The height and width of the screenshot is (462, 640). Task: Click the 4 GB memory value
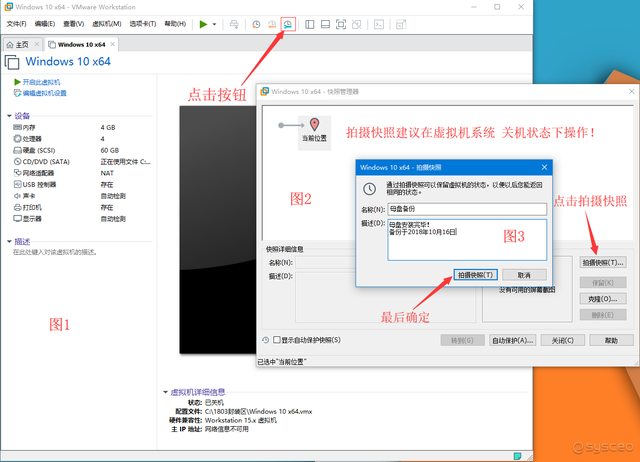pyautogui.click(x=108, y=127)
